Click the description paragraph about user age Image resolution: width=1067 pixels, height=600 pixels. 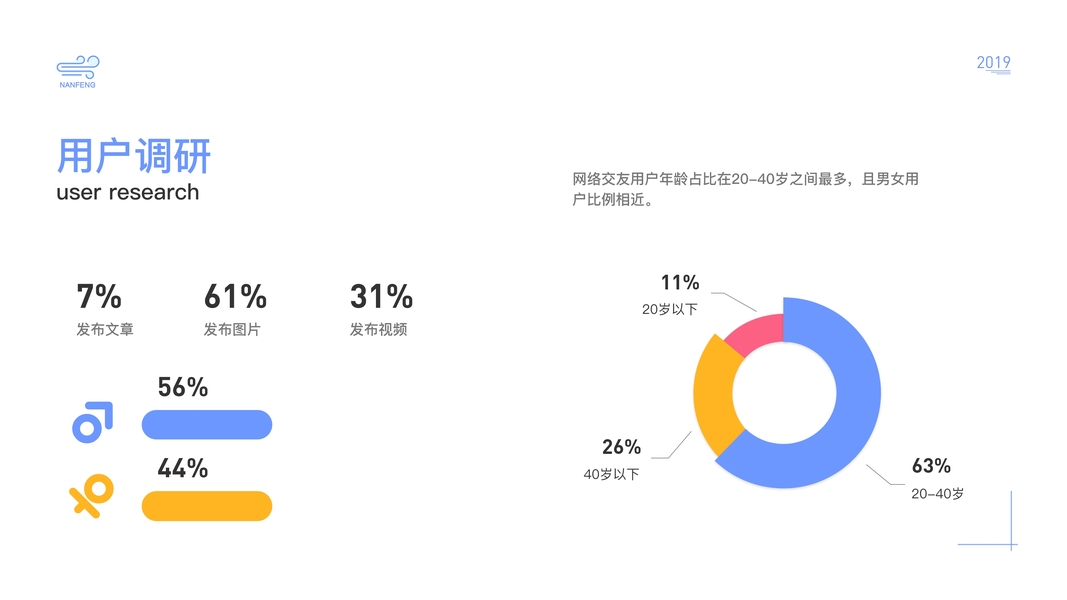745,189
